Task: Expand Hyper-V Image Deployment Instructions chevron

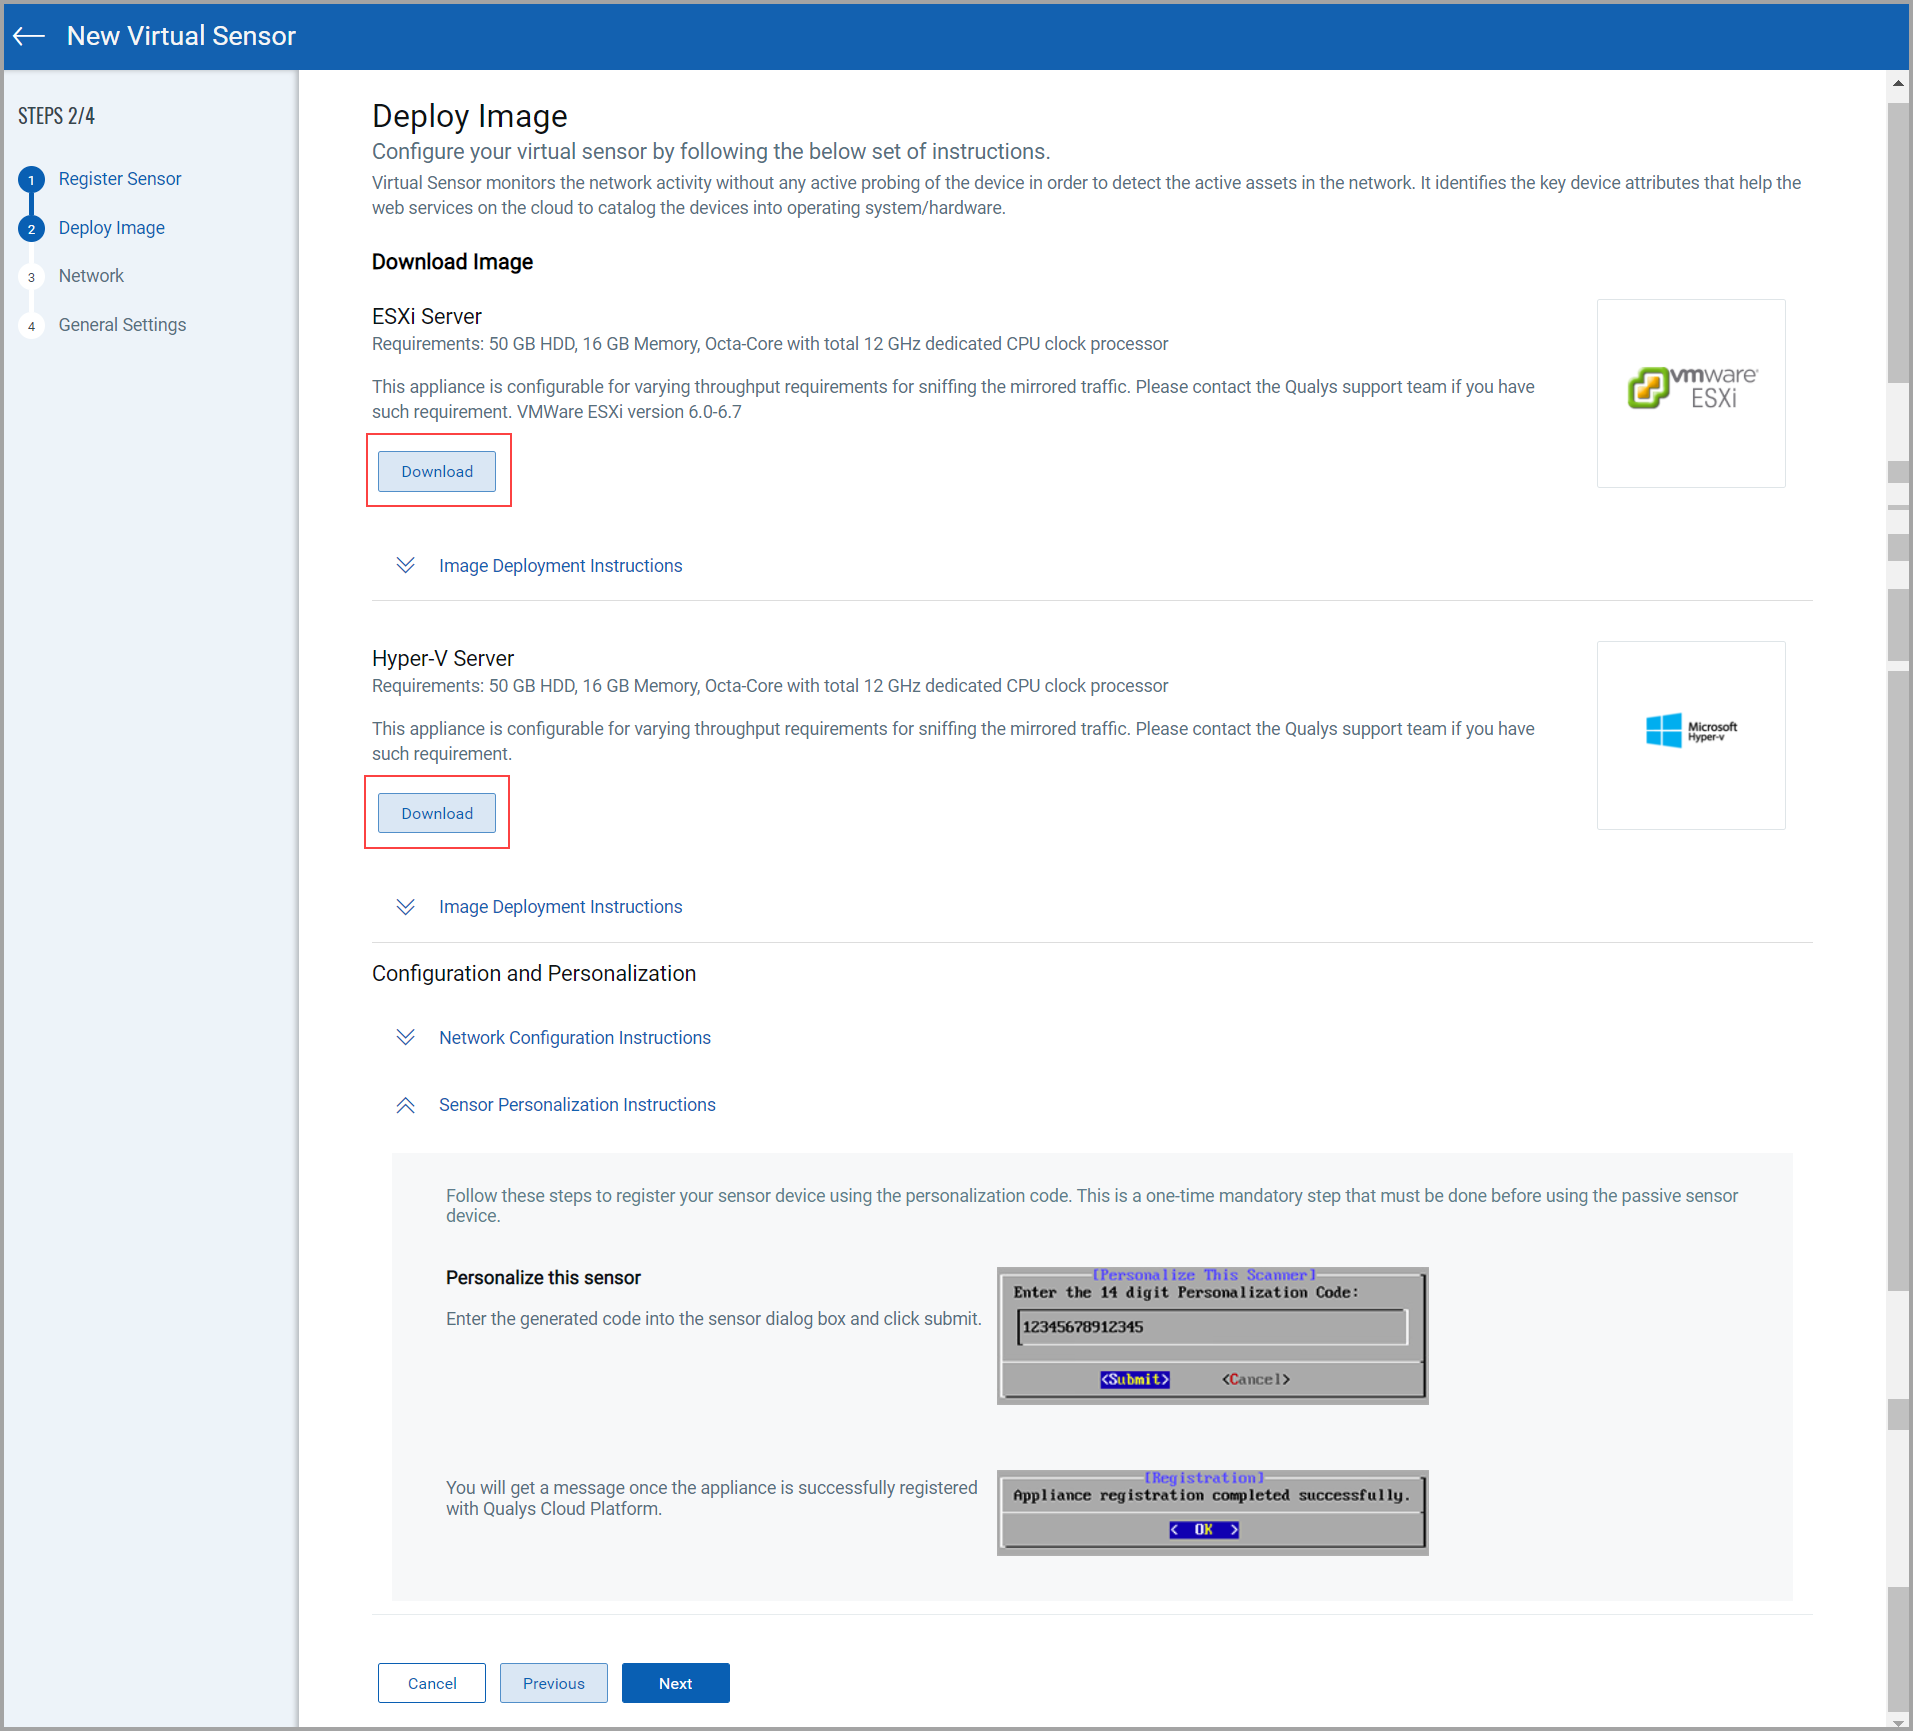Action: (405, 907)
